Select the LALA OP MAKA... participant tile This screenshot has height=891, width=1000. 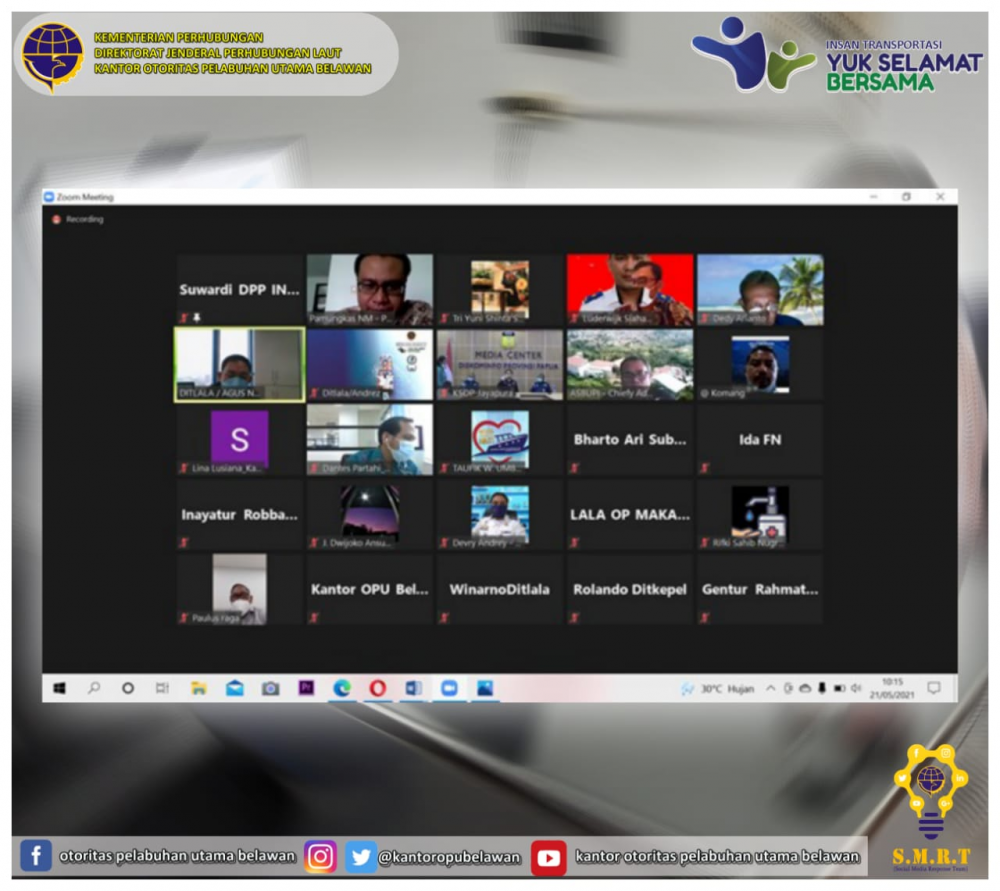pos(630,514)
